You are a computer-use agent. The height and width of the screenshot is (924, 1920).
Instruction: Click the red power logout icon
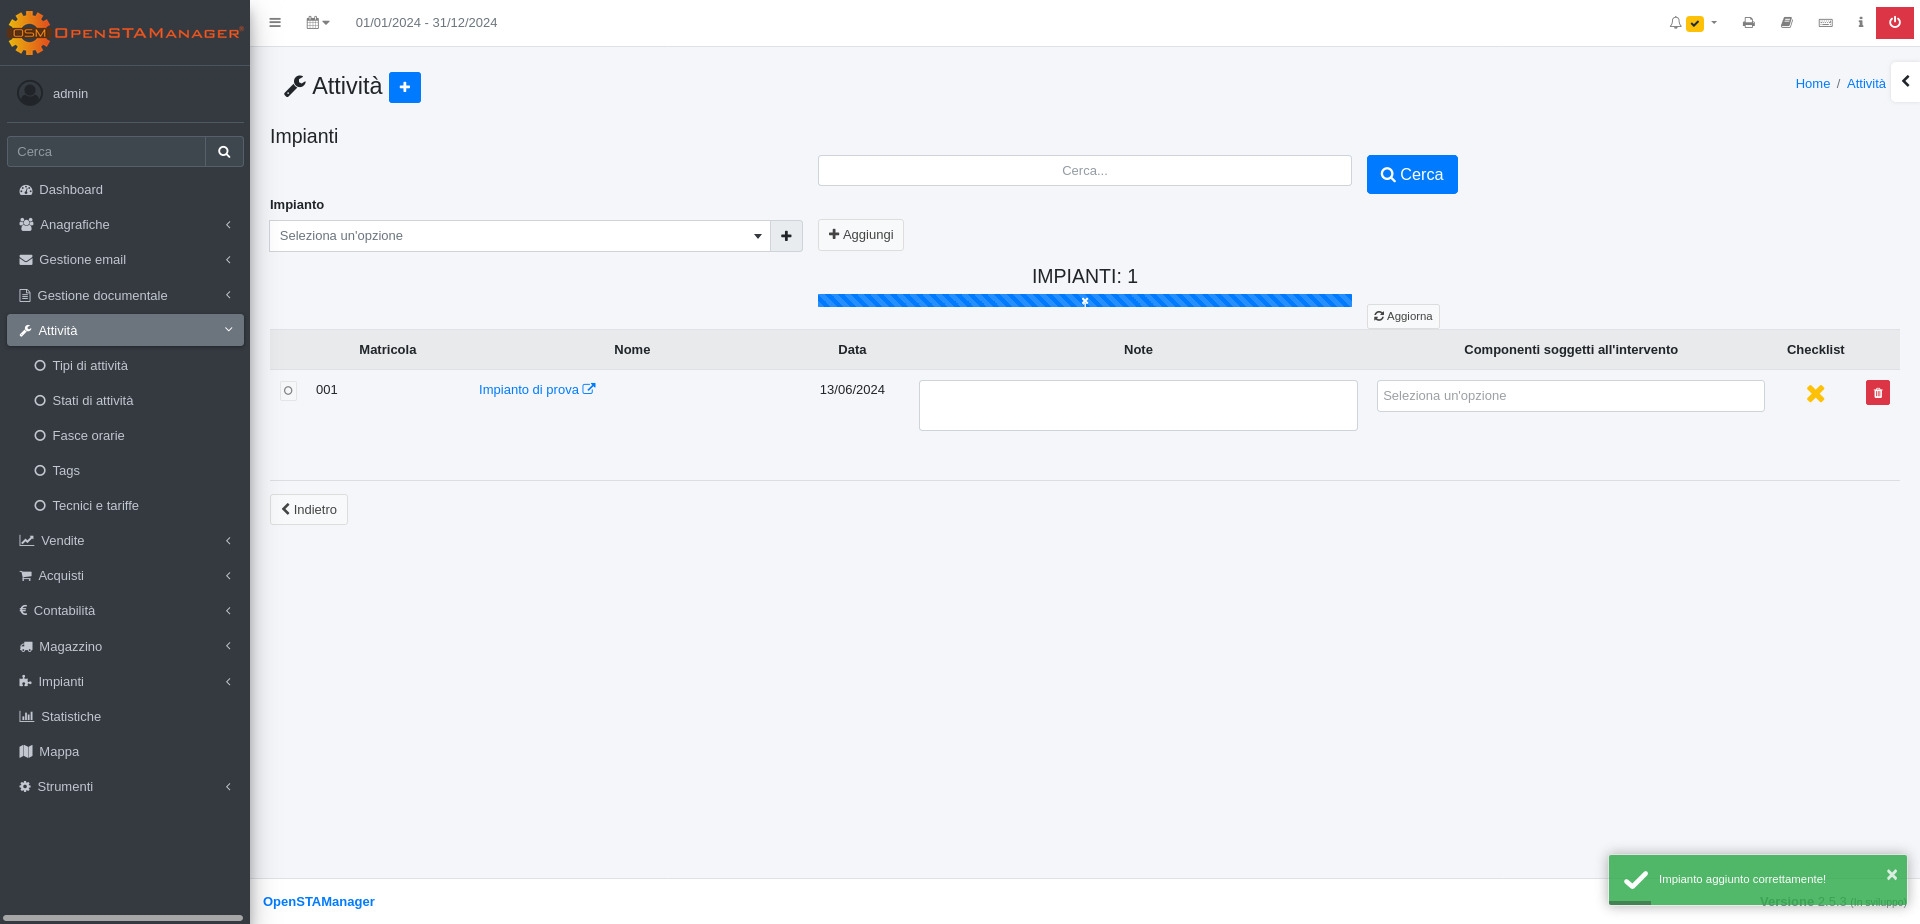pos(1894,22)
